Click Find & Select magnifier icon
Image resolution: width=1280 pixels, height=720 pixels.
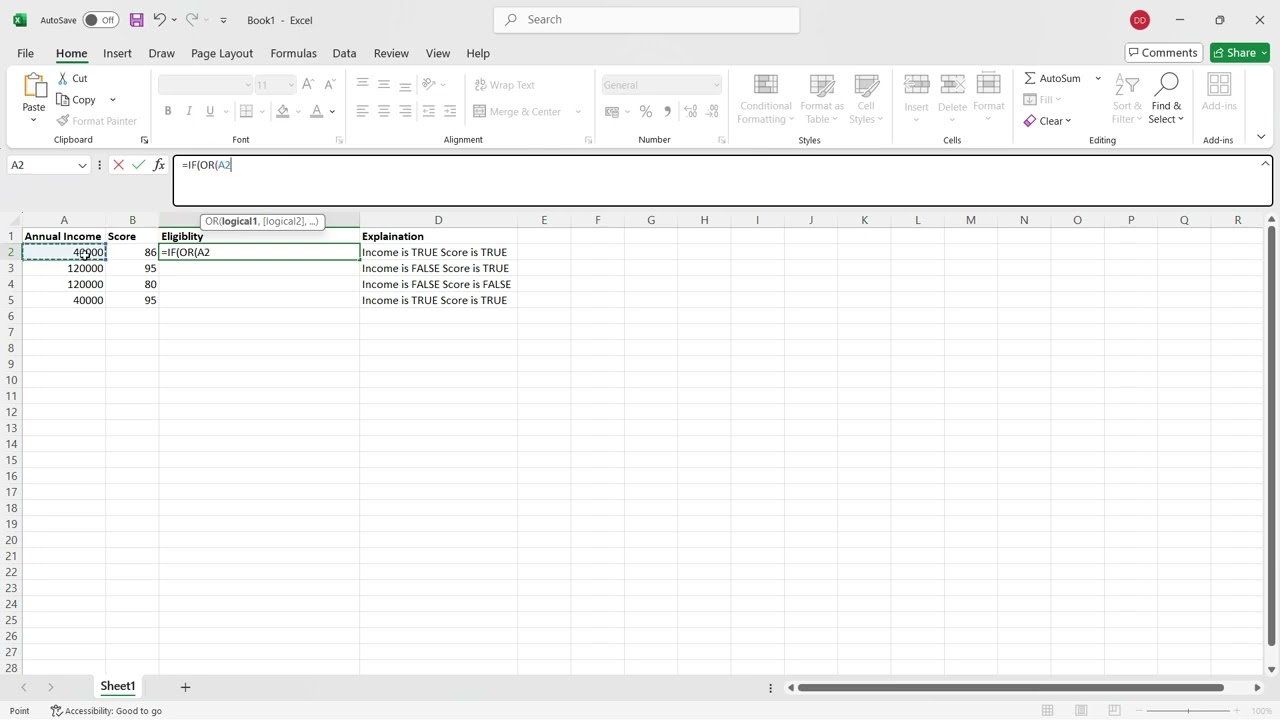click(x=1166, y=85)
